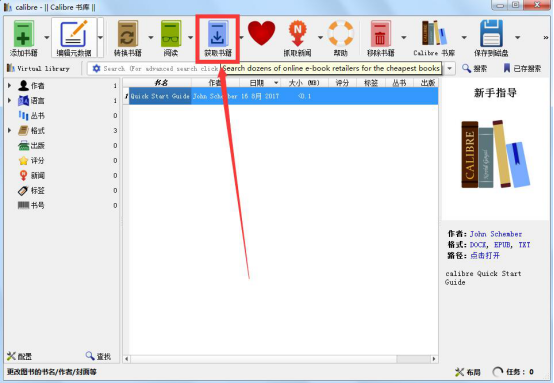
Task: Click the Find (查找) button in tag browser
Action: click(x=98, y=356)
